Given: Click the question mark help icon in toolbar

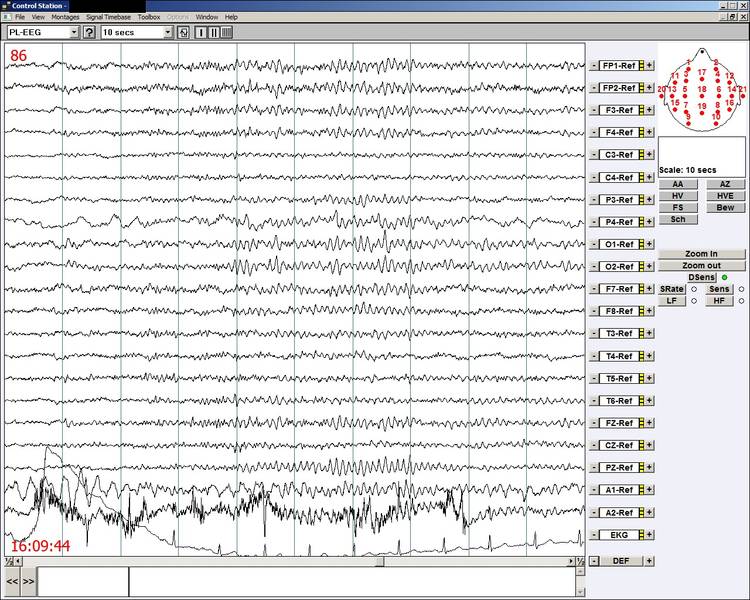Looking at the screenshot, I should pyautogui.click(x=89, y=32).
